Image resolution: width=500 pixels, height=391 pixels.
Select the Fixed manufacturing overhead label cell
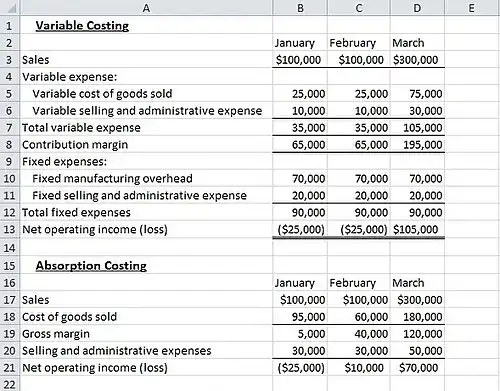(146, 178)
